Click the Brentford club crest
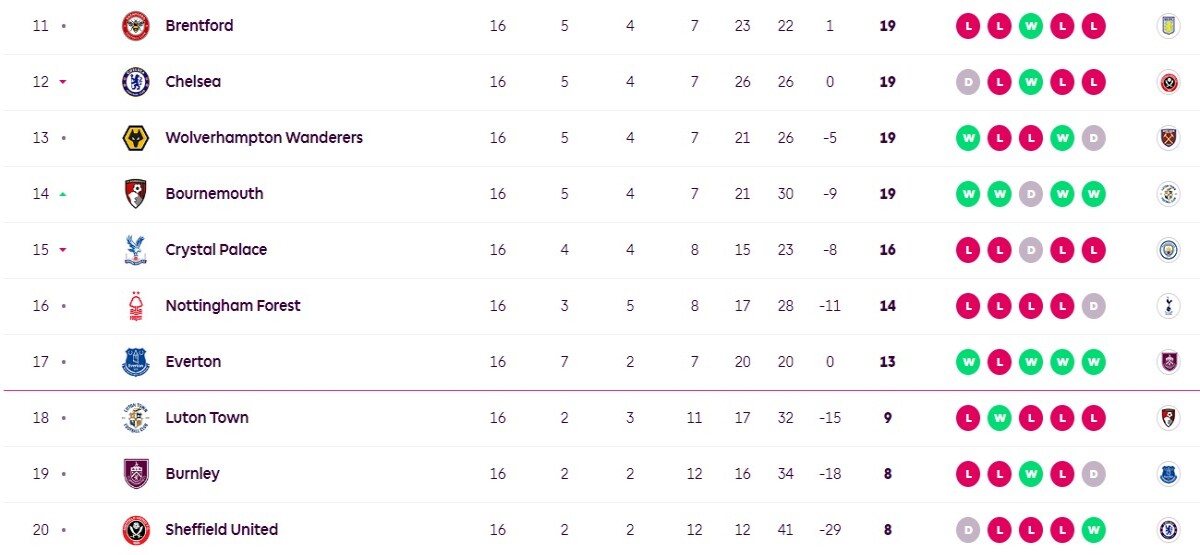This screenshot has height=555, width=1200. pyautogui.click(x=135, y=26)
